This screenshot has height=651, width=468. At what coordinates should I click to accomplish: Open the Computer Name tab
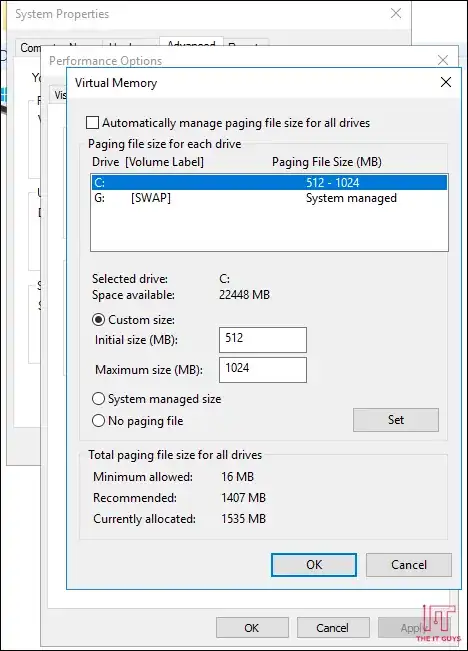(30, 48)
